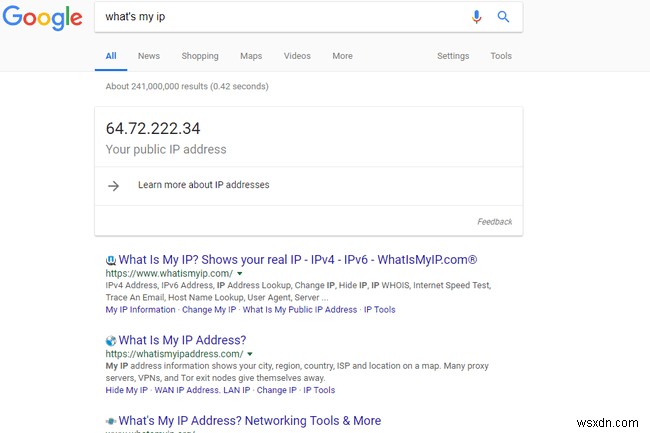This screenshot has width=650, height=433.
Task: Expand the whatismyipaddress.com URL dropdown arrow
Action: (251, 354)
